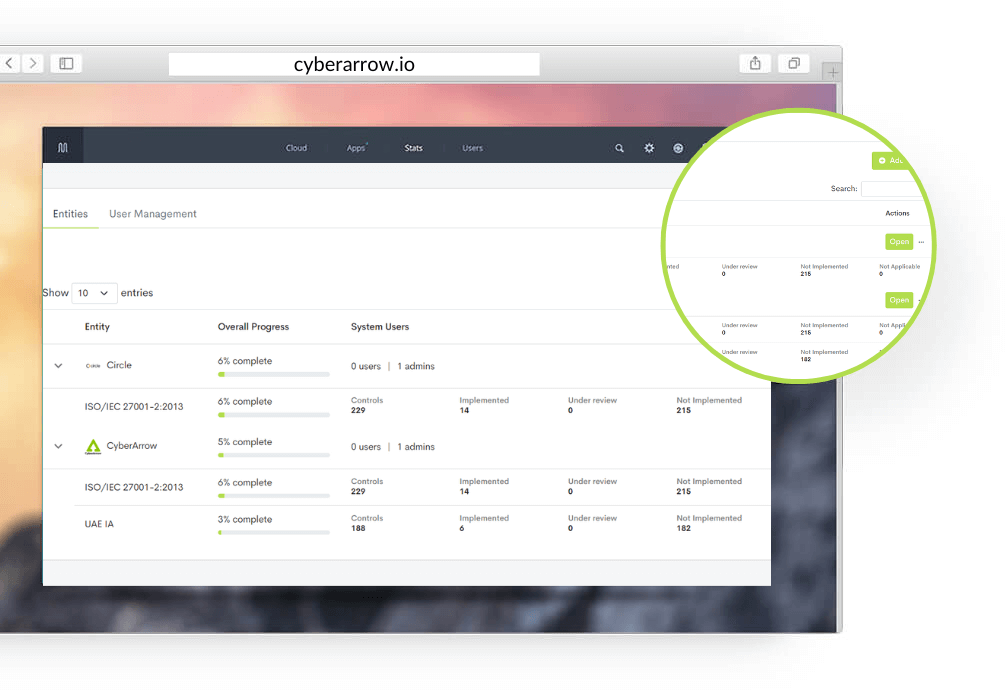The image size is (1006, 691).
Task: Click UAE IA 3% complete progress bar
Action: (x=274, y=533)
